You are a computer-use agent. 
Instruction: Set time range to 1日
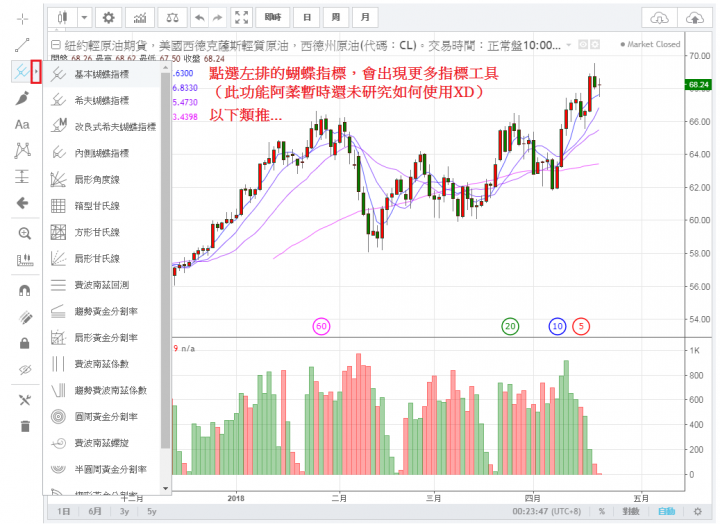pos(64,511)
